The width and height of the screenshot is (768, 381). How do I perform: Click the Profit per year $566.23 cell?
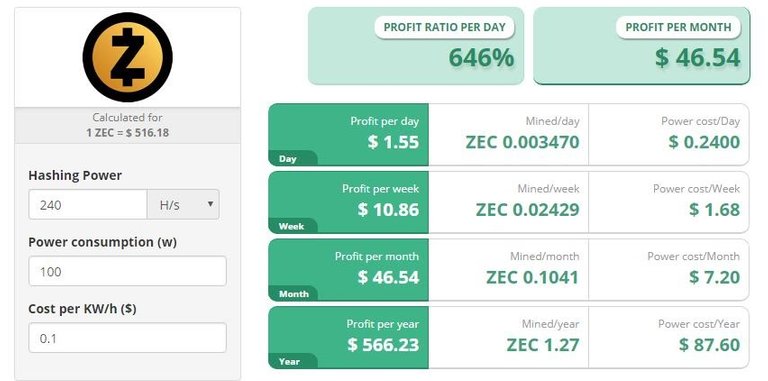pos(349,337)
